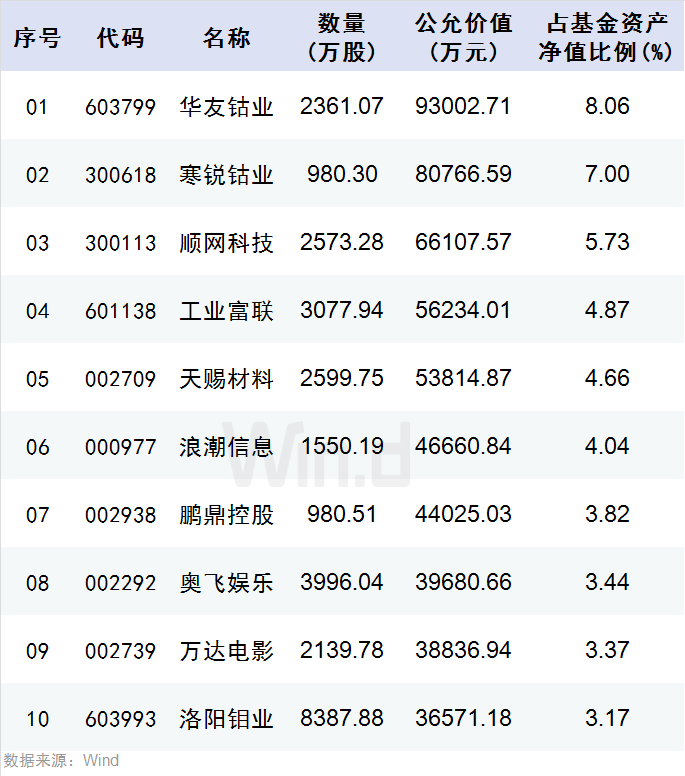Click quantity value 3077.94
This screenshot has height=776, width=685.
tap(342, 310)
